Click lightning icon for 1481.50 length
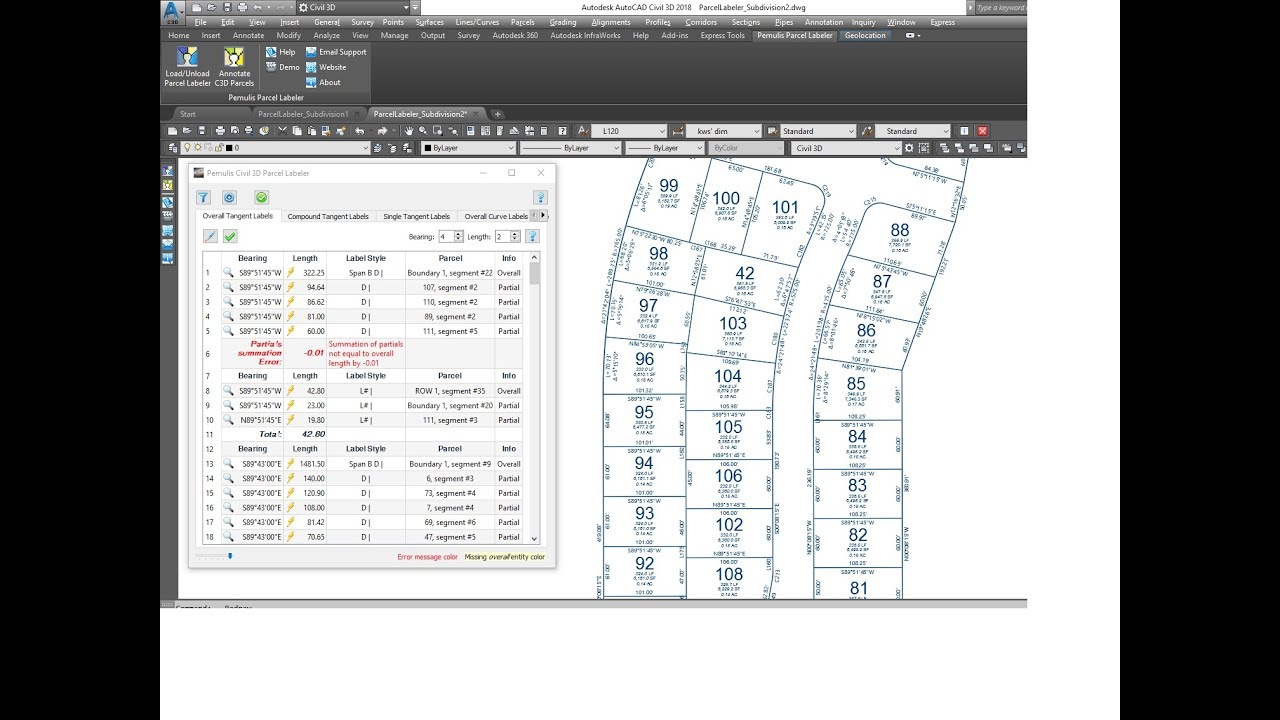 click(291, 464)
